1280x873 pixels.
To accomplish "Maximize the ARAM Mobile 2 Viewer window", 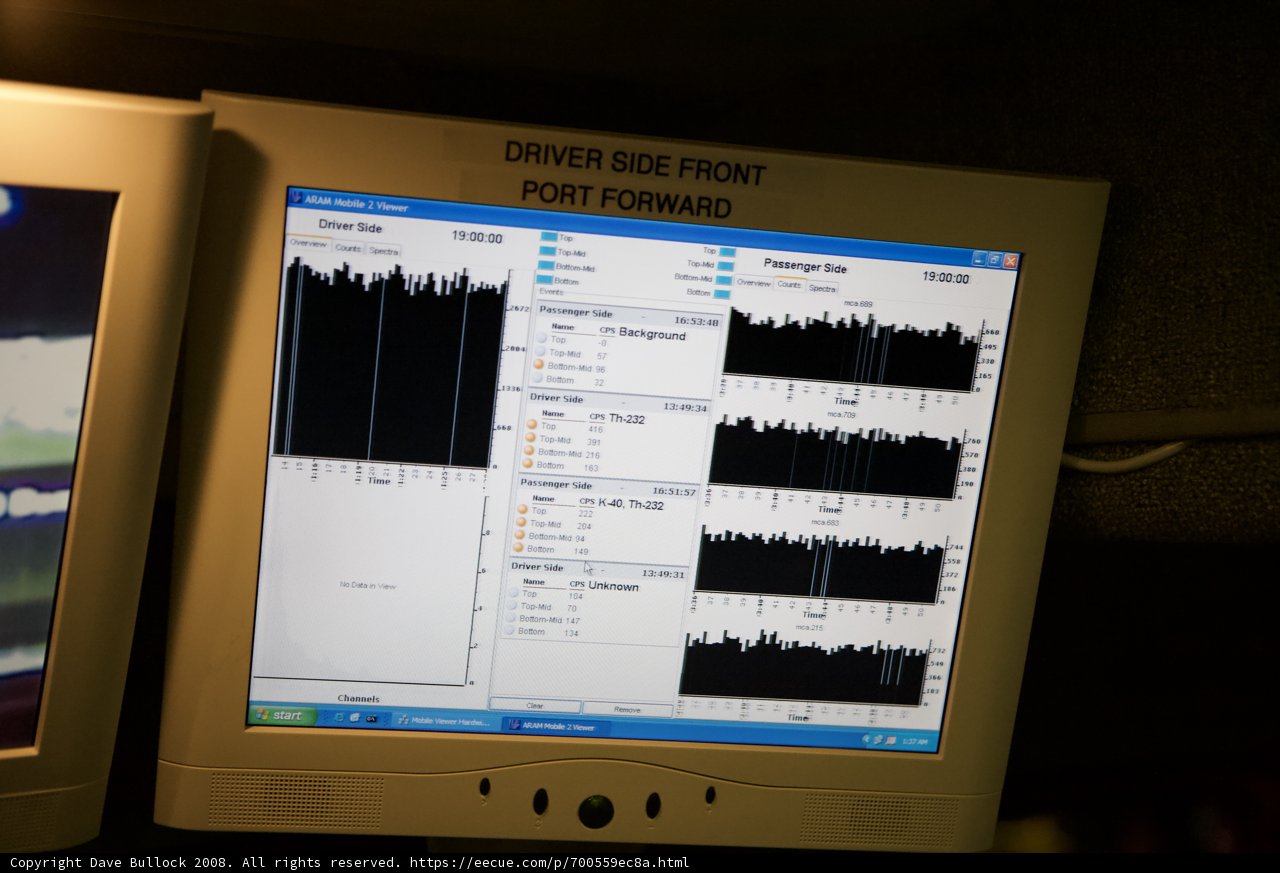I will point(994,259).
